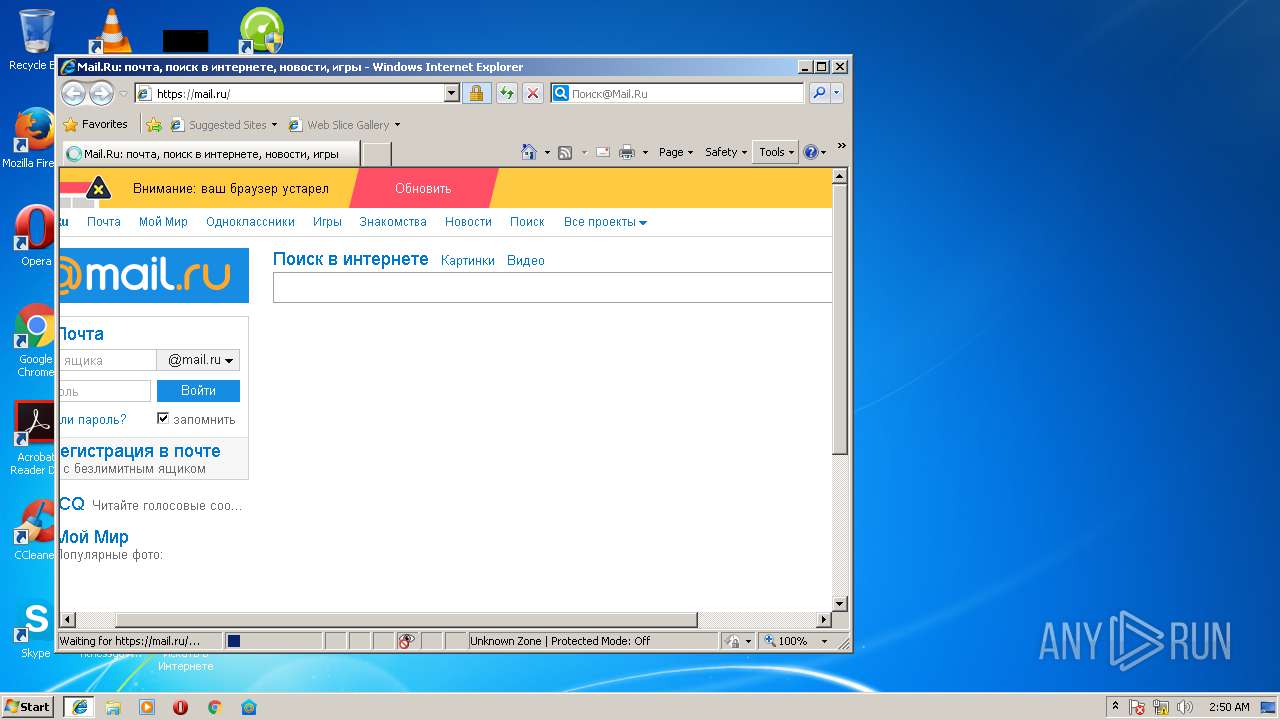Open a new blank tab
This screenshot has width=1280, height=720.
[x=376, y=154]
